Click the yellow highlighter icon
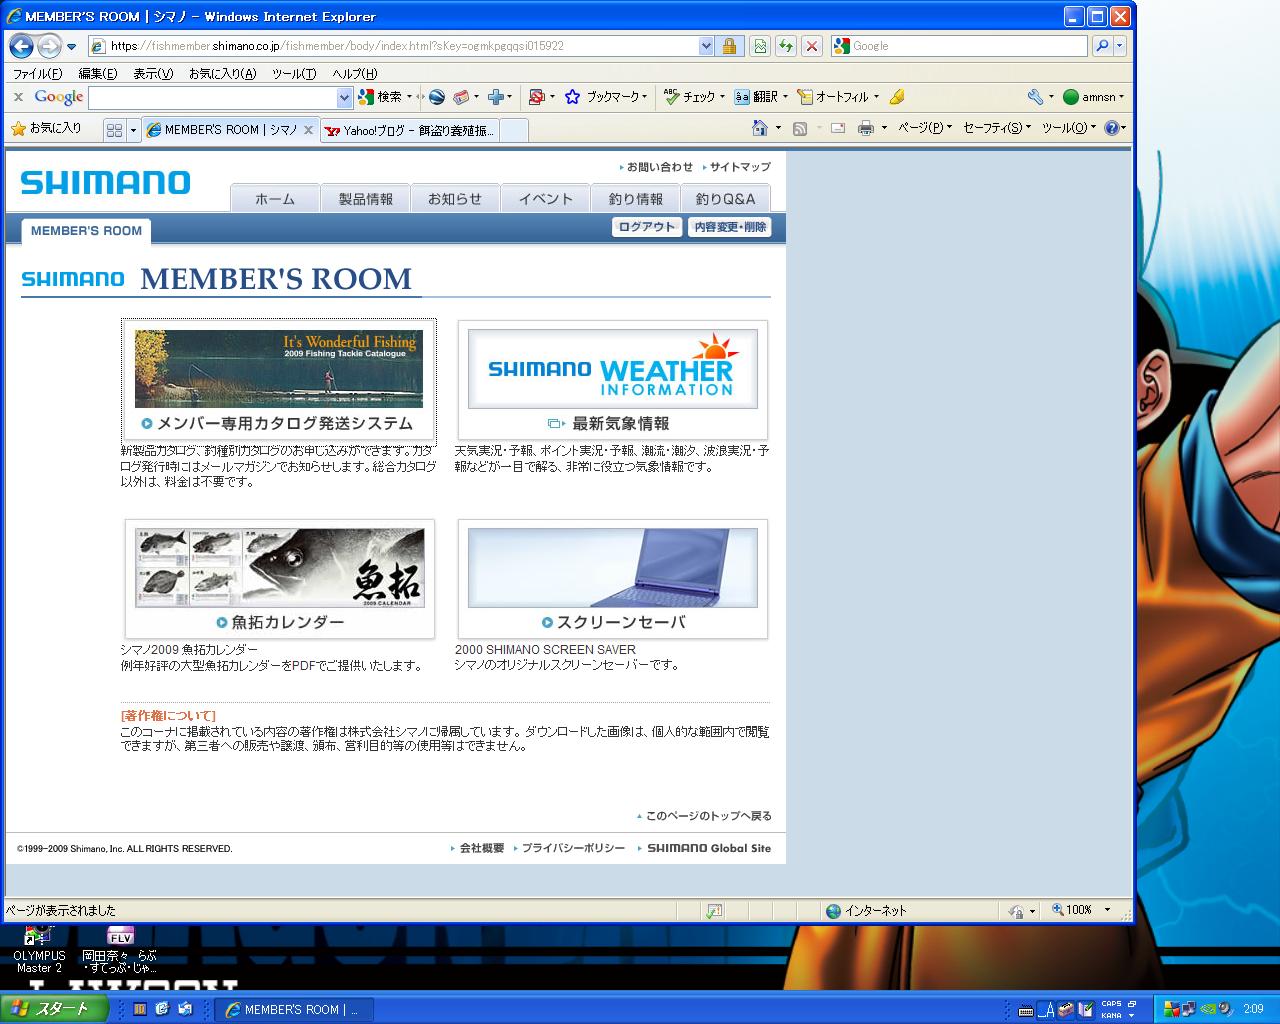 897,97
